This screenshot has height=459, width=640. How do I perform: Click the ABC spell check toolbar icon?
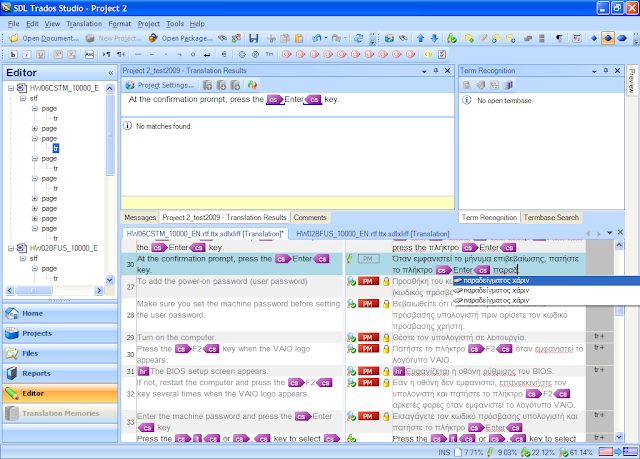point(89,54)
